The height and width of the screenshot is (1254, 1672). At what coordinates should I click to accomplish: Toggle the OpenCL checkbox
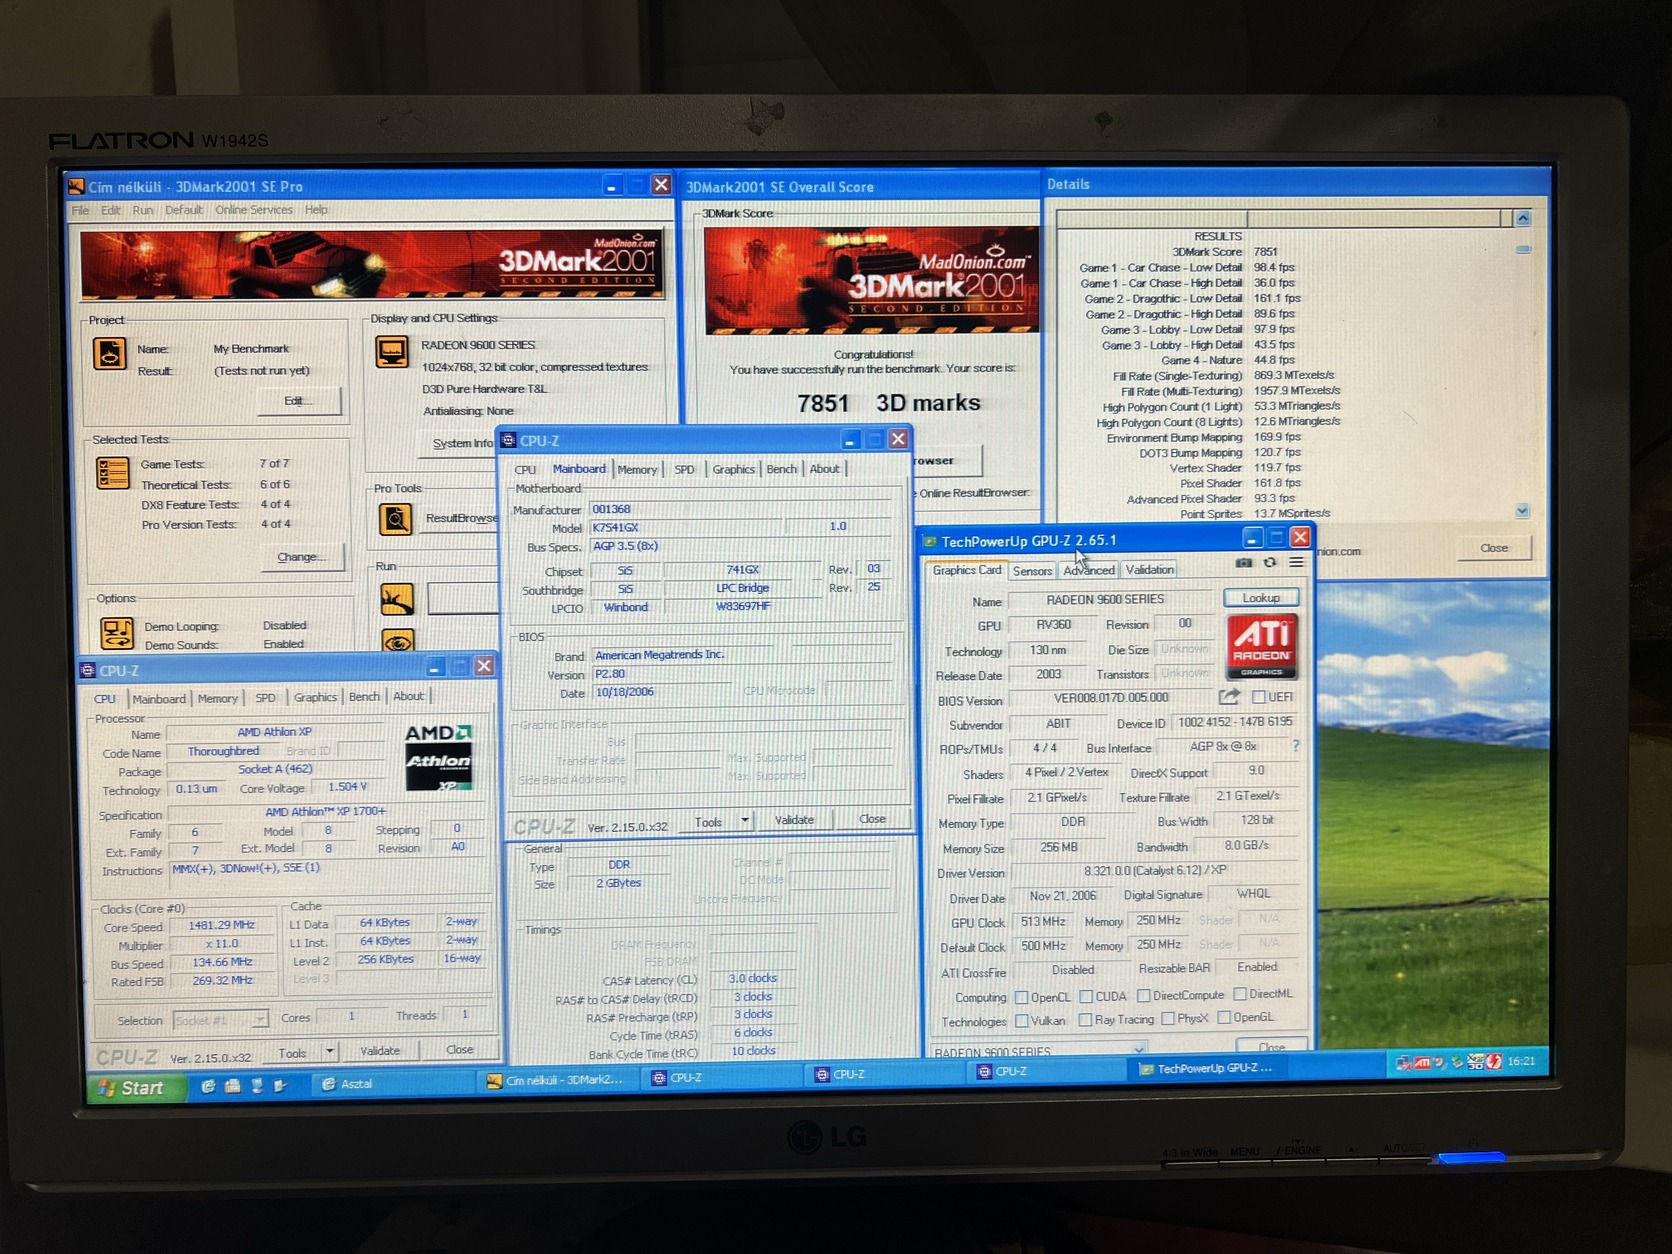pyautogui.click(x=1021, y=997)
